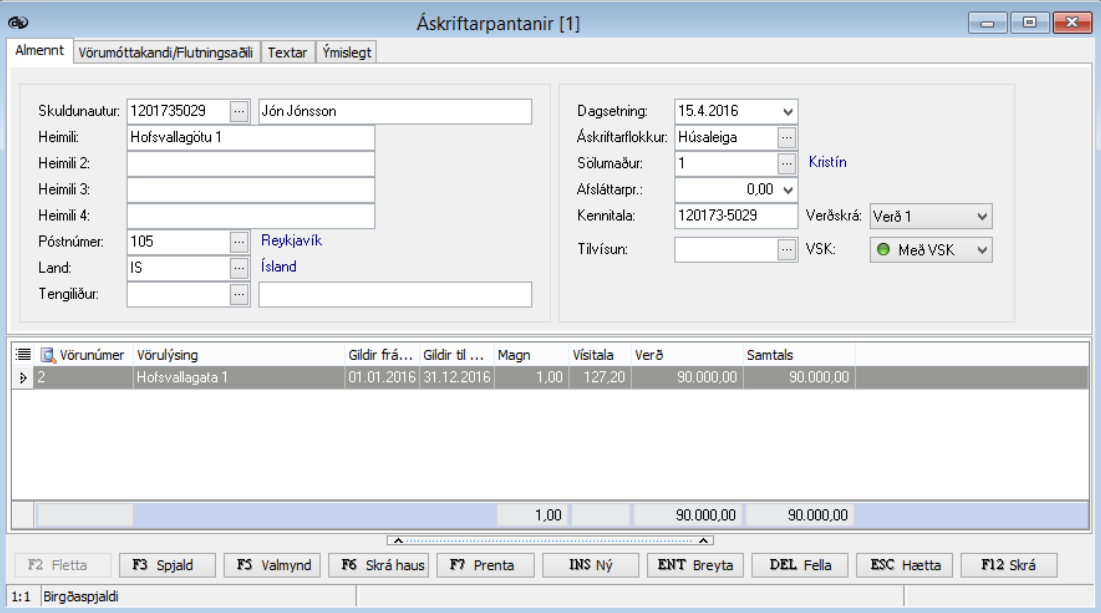The width and height of the screenshot is (1101, 613).
Task: Expand the Dagsetning date dropdown
Action: pyautogui.click(x=787, y=111)
